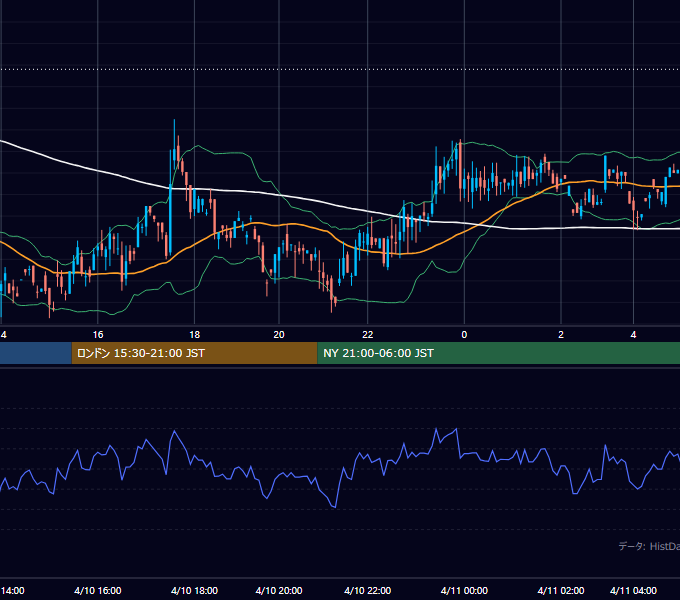Screen dimensions: 680x600
Task: Click the oscillator trough near 21:15
Action: (x=335, y=506)
